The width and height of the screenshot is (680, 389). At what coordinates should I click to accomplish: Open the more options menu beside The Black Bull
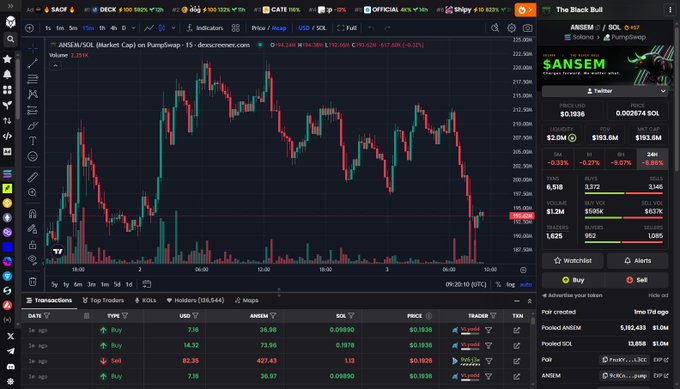(x=670, y=10)
